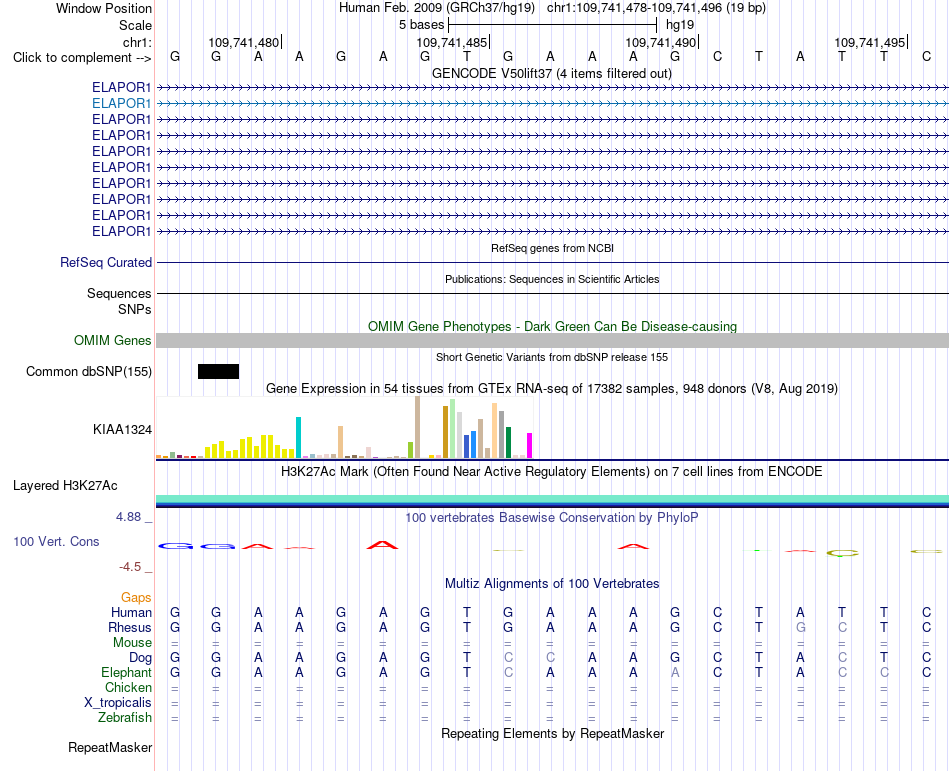Click the KIAA1324 GTEx track label
The image size is (950, 771).
[122, 429]
